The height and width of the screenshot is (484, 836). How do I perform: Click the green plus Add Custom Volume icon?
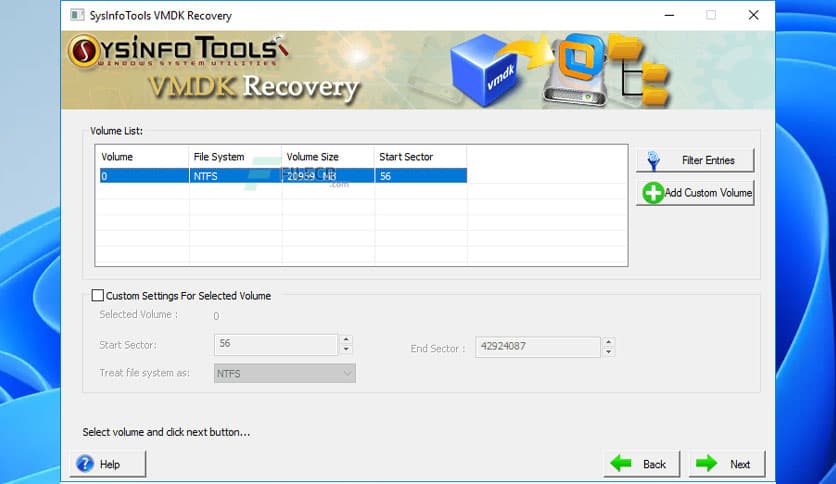pos(653,193)
